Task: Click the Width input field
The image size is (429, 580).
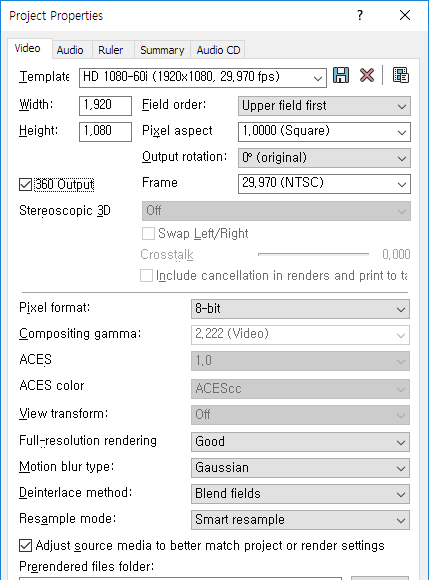Action: pyautogui.click(x=105, y=106)
